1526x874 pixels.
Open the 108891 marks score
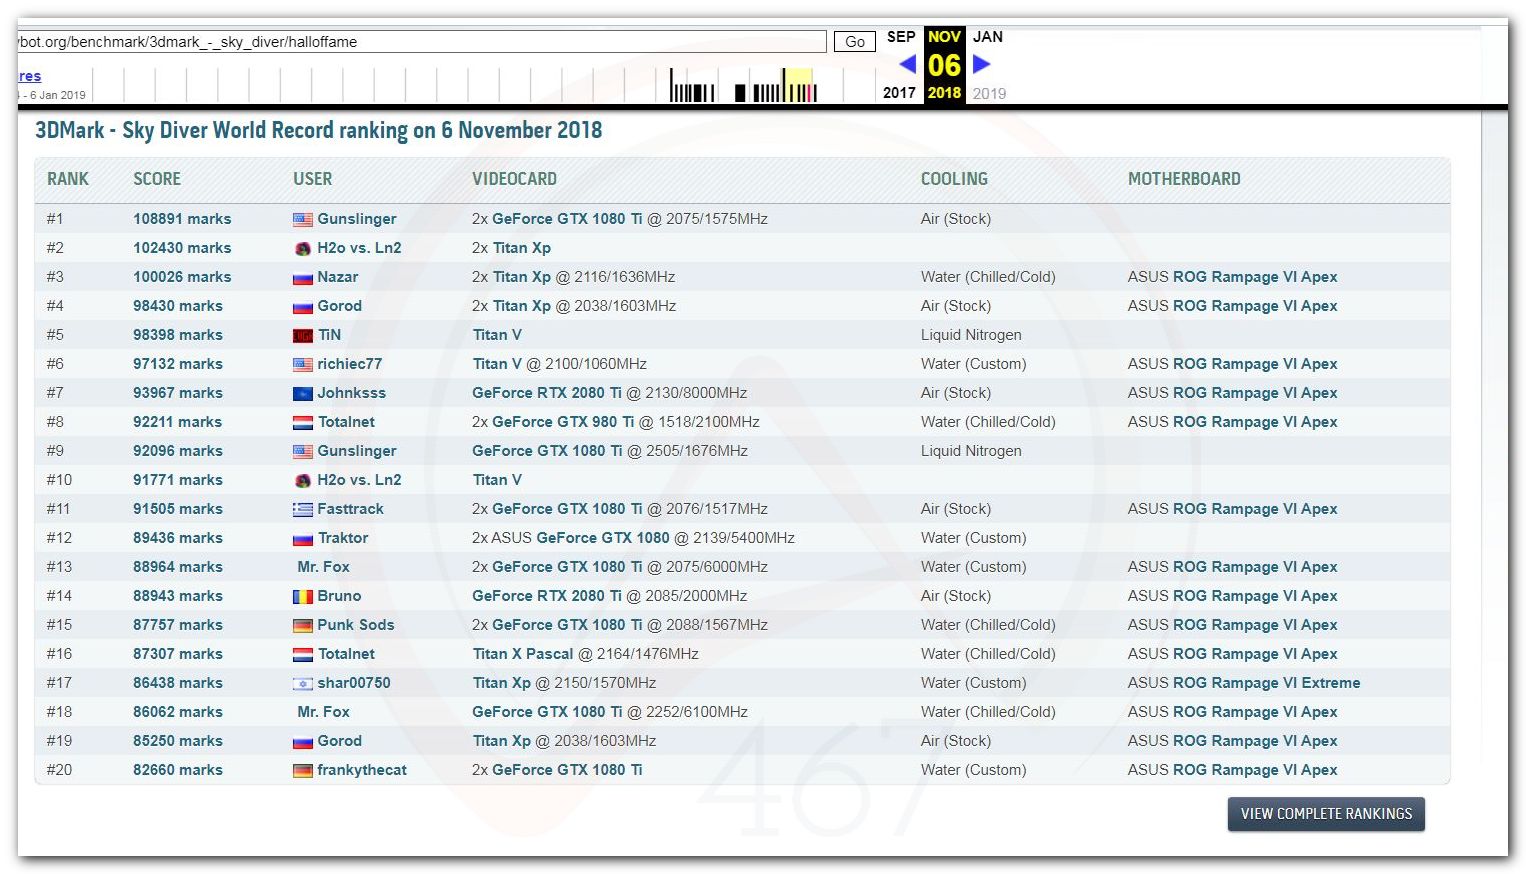point(182,219)
